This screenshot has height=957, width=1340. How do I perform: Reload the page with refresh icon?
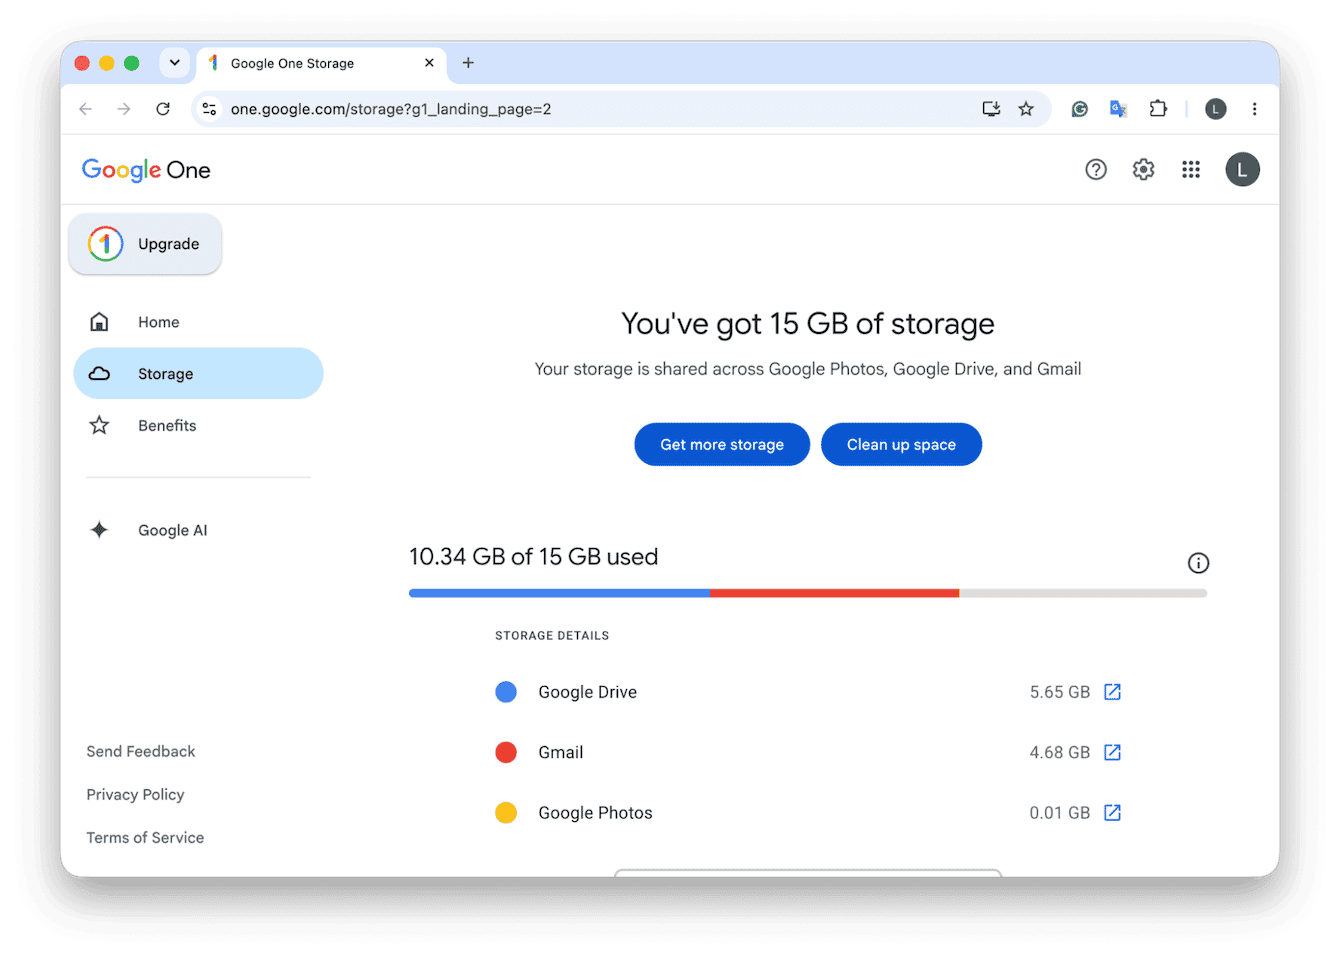click(163, 109)
